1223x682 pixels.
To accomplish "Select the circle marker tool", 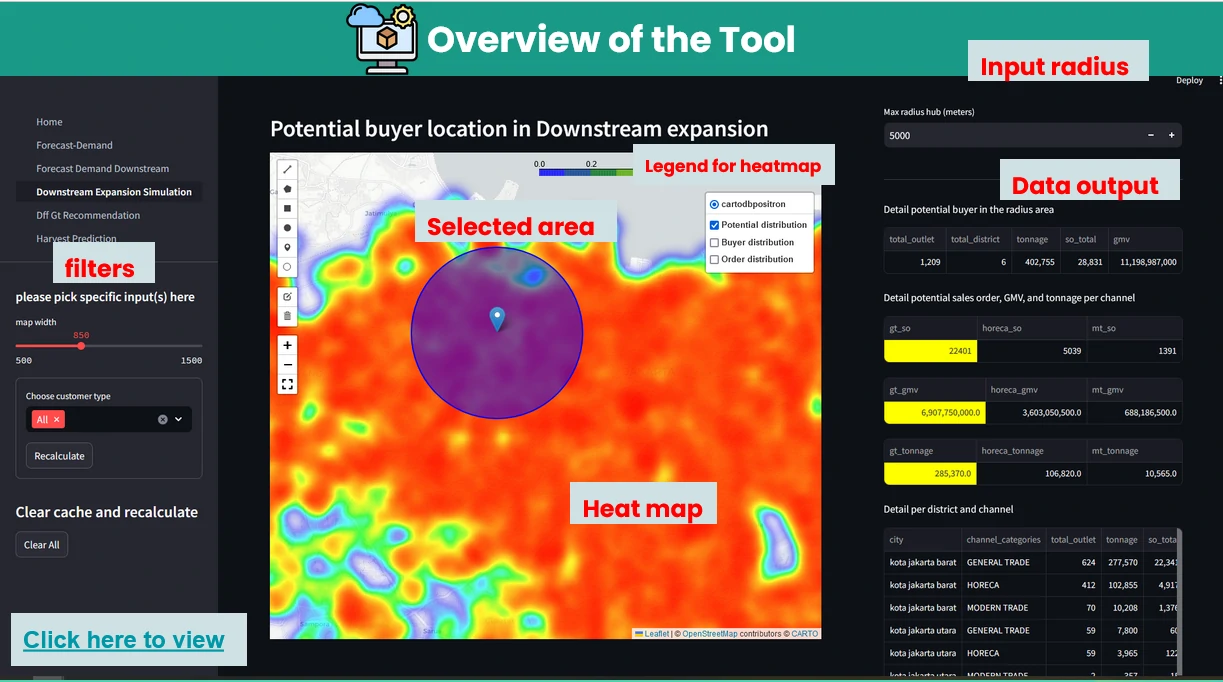I will (x=287, y=267).
